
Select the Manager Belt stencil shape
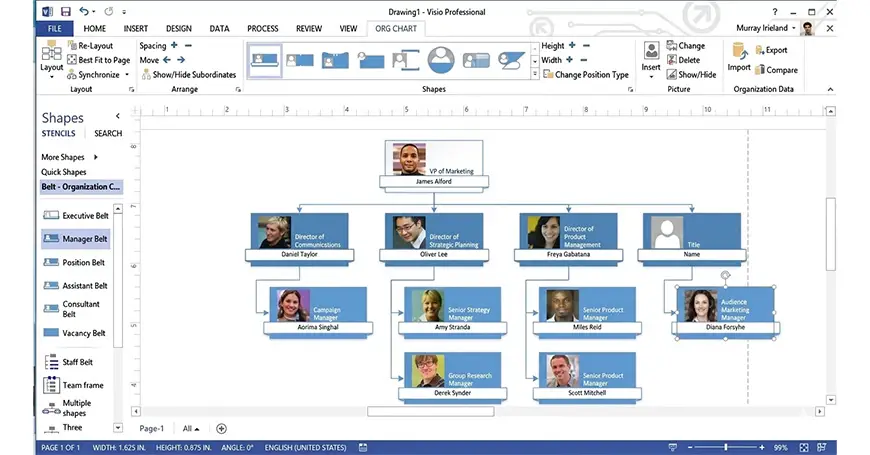tap(84, 239)
